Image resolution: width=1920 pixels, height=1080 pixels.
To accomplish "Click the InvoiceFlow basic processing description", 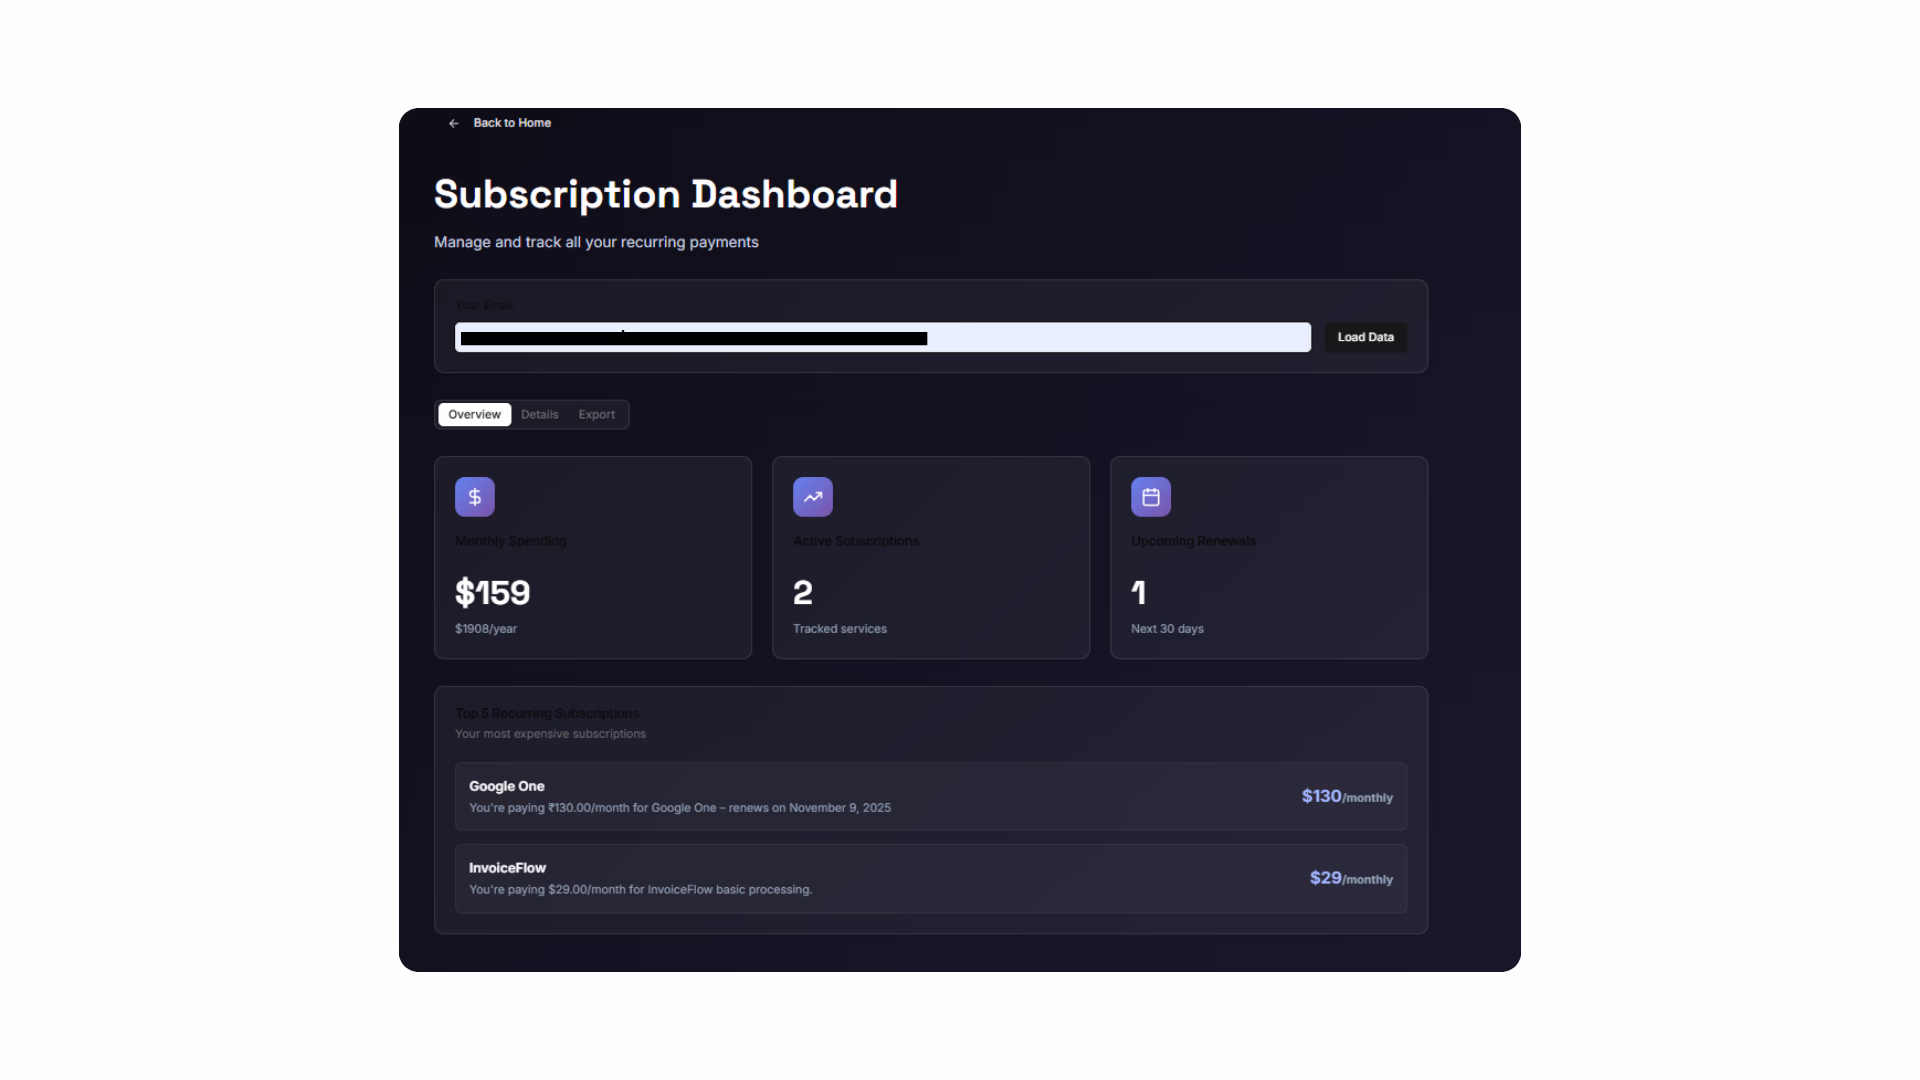I will (x=641, y=890).
